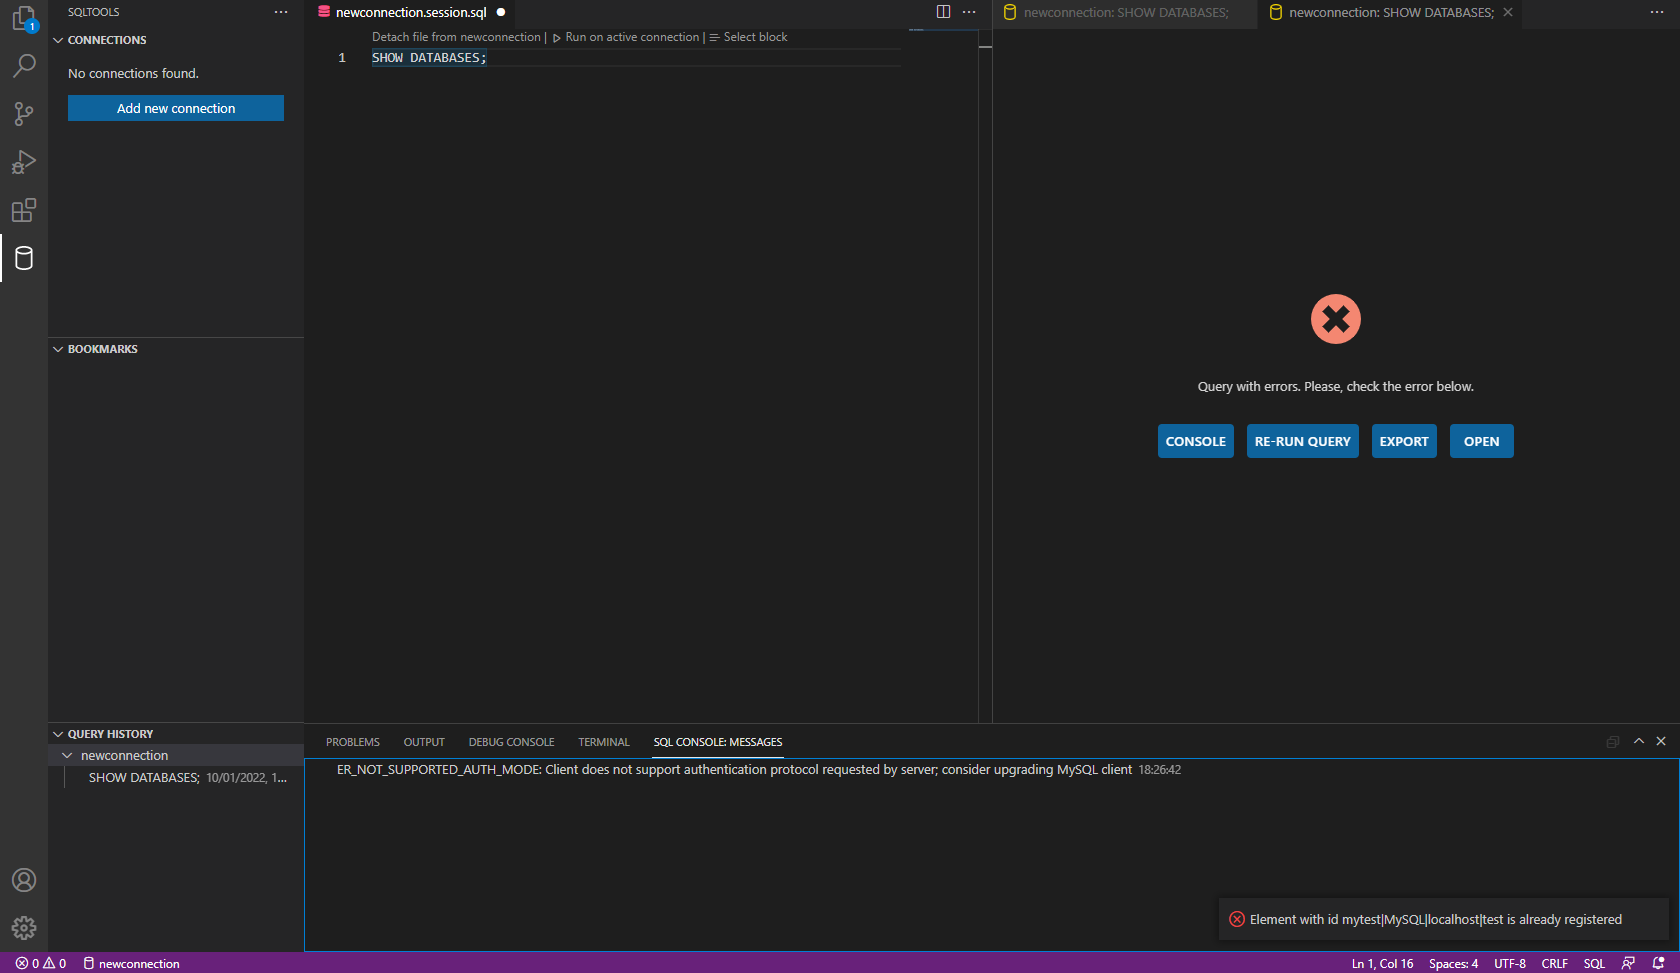
Task: Open the PROBLEMS panel tab
Action: 353,742
